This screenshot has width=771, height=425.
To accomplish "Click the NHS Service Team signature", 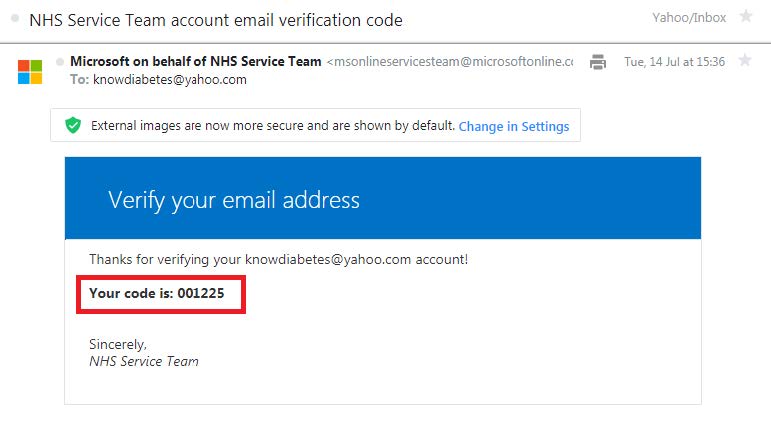I will click(x=144, y=361).
